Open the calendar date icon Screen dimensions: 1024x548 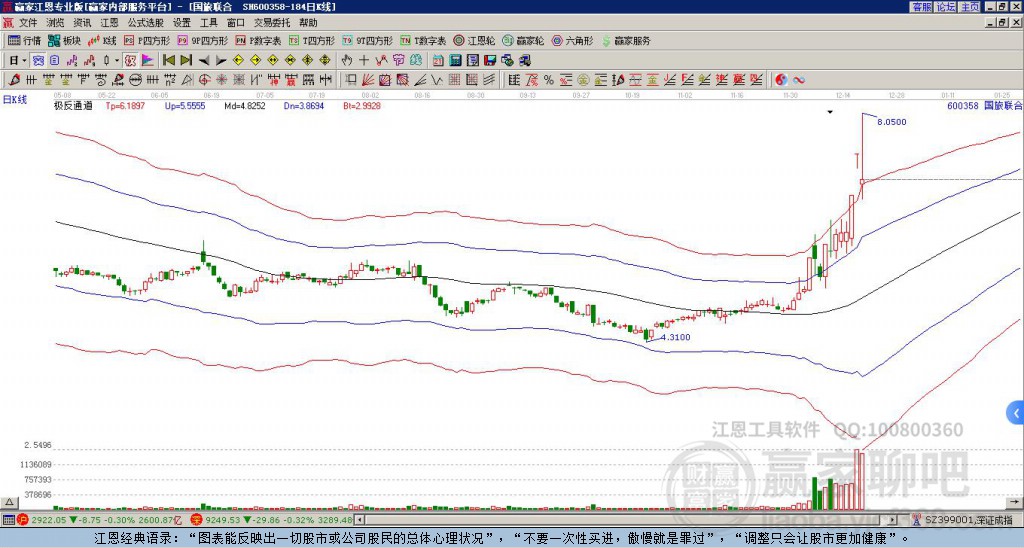tap(438, 61)
